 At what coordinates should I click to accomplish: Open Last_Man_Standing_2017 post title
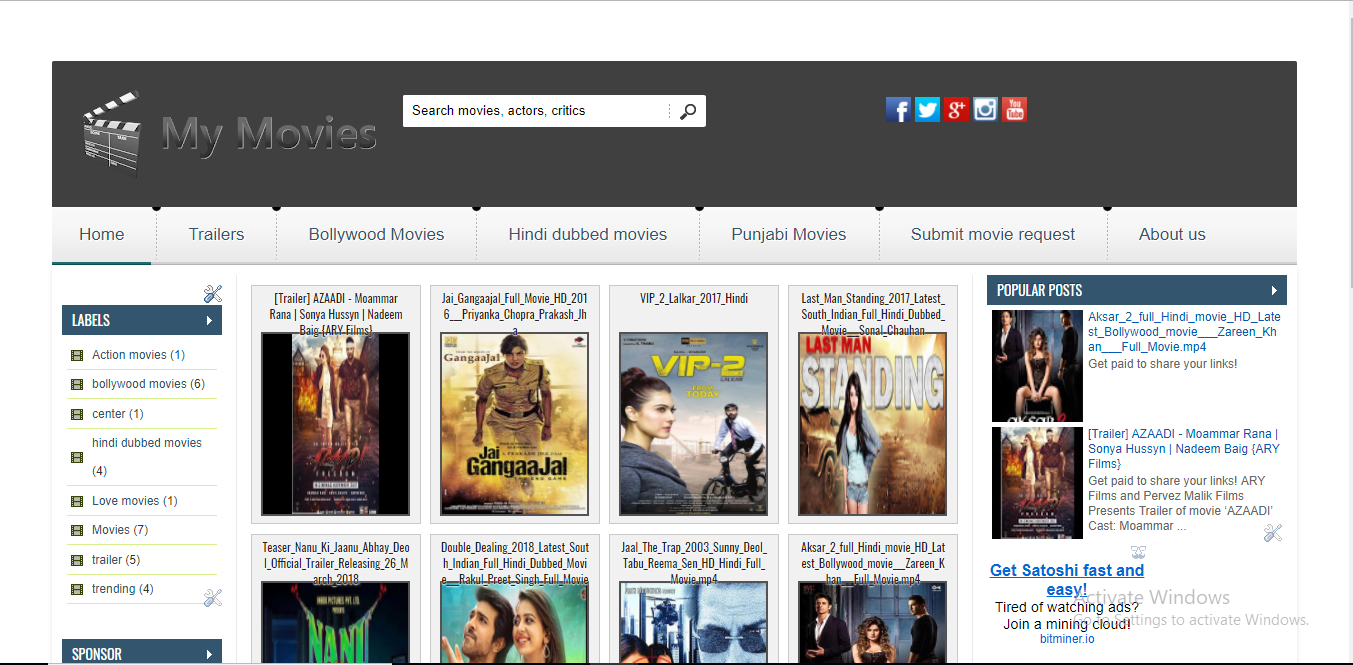(x=873, y=313)
